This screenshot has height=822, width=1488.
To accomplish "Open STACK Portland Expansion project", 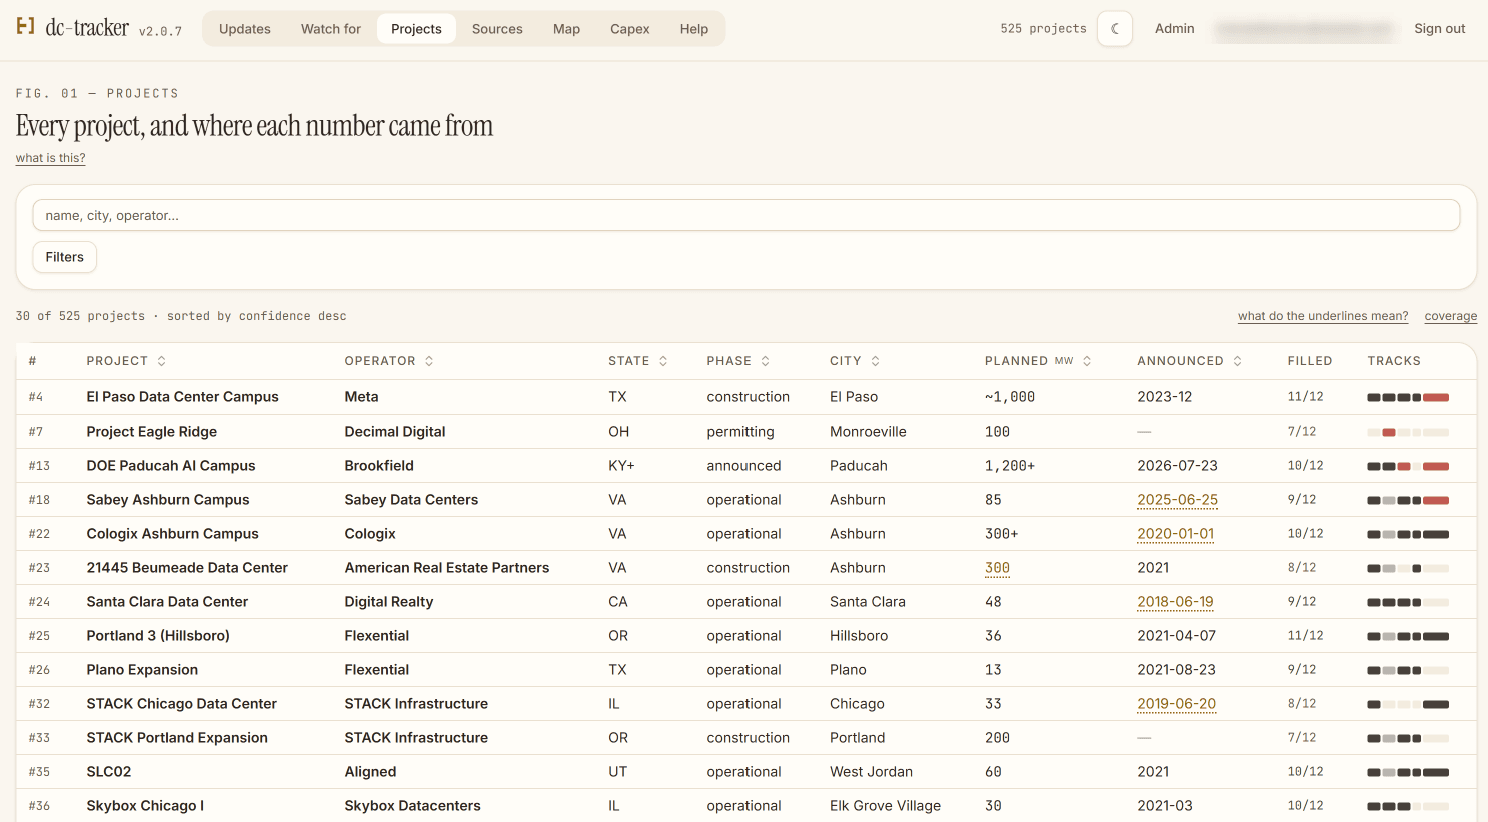I will pos(177,738).
